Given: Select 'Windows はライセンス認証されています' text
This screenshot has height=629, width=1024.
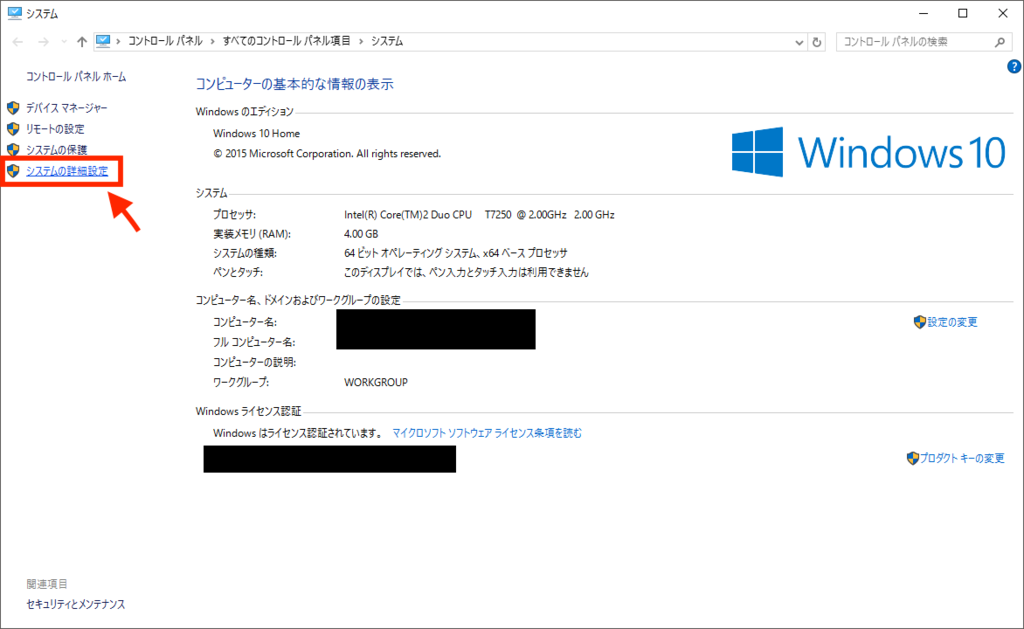Looking at the screenshot, I should (x=297, y=433).
